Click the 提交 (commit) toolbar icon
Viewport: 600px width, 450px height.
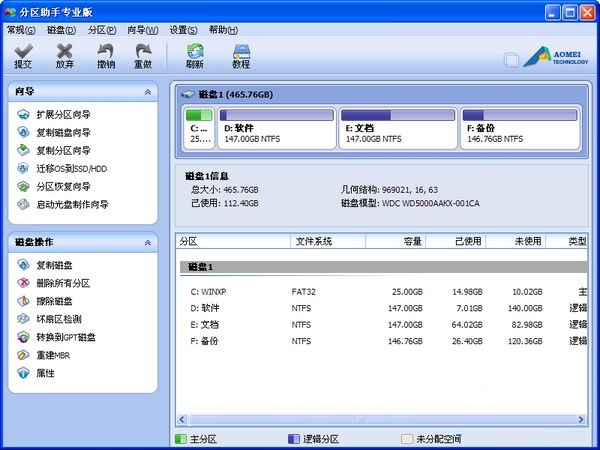coord(23,51)
